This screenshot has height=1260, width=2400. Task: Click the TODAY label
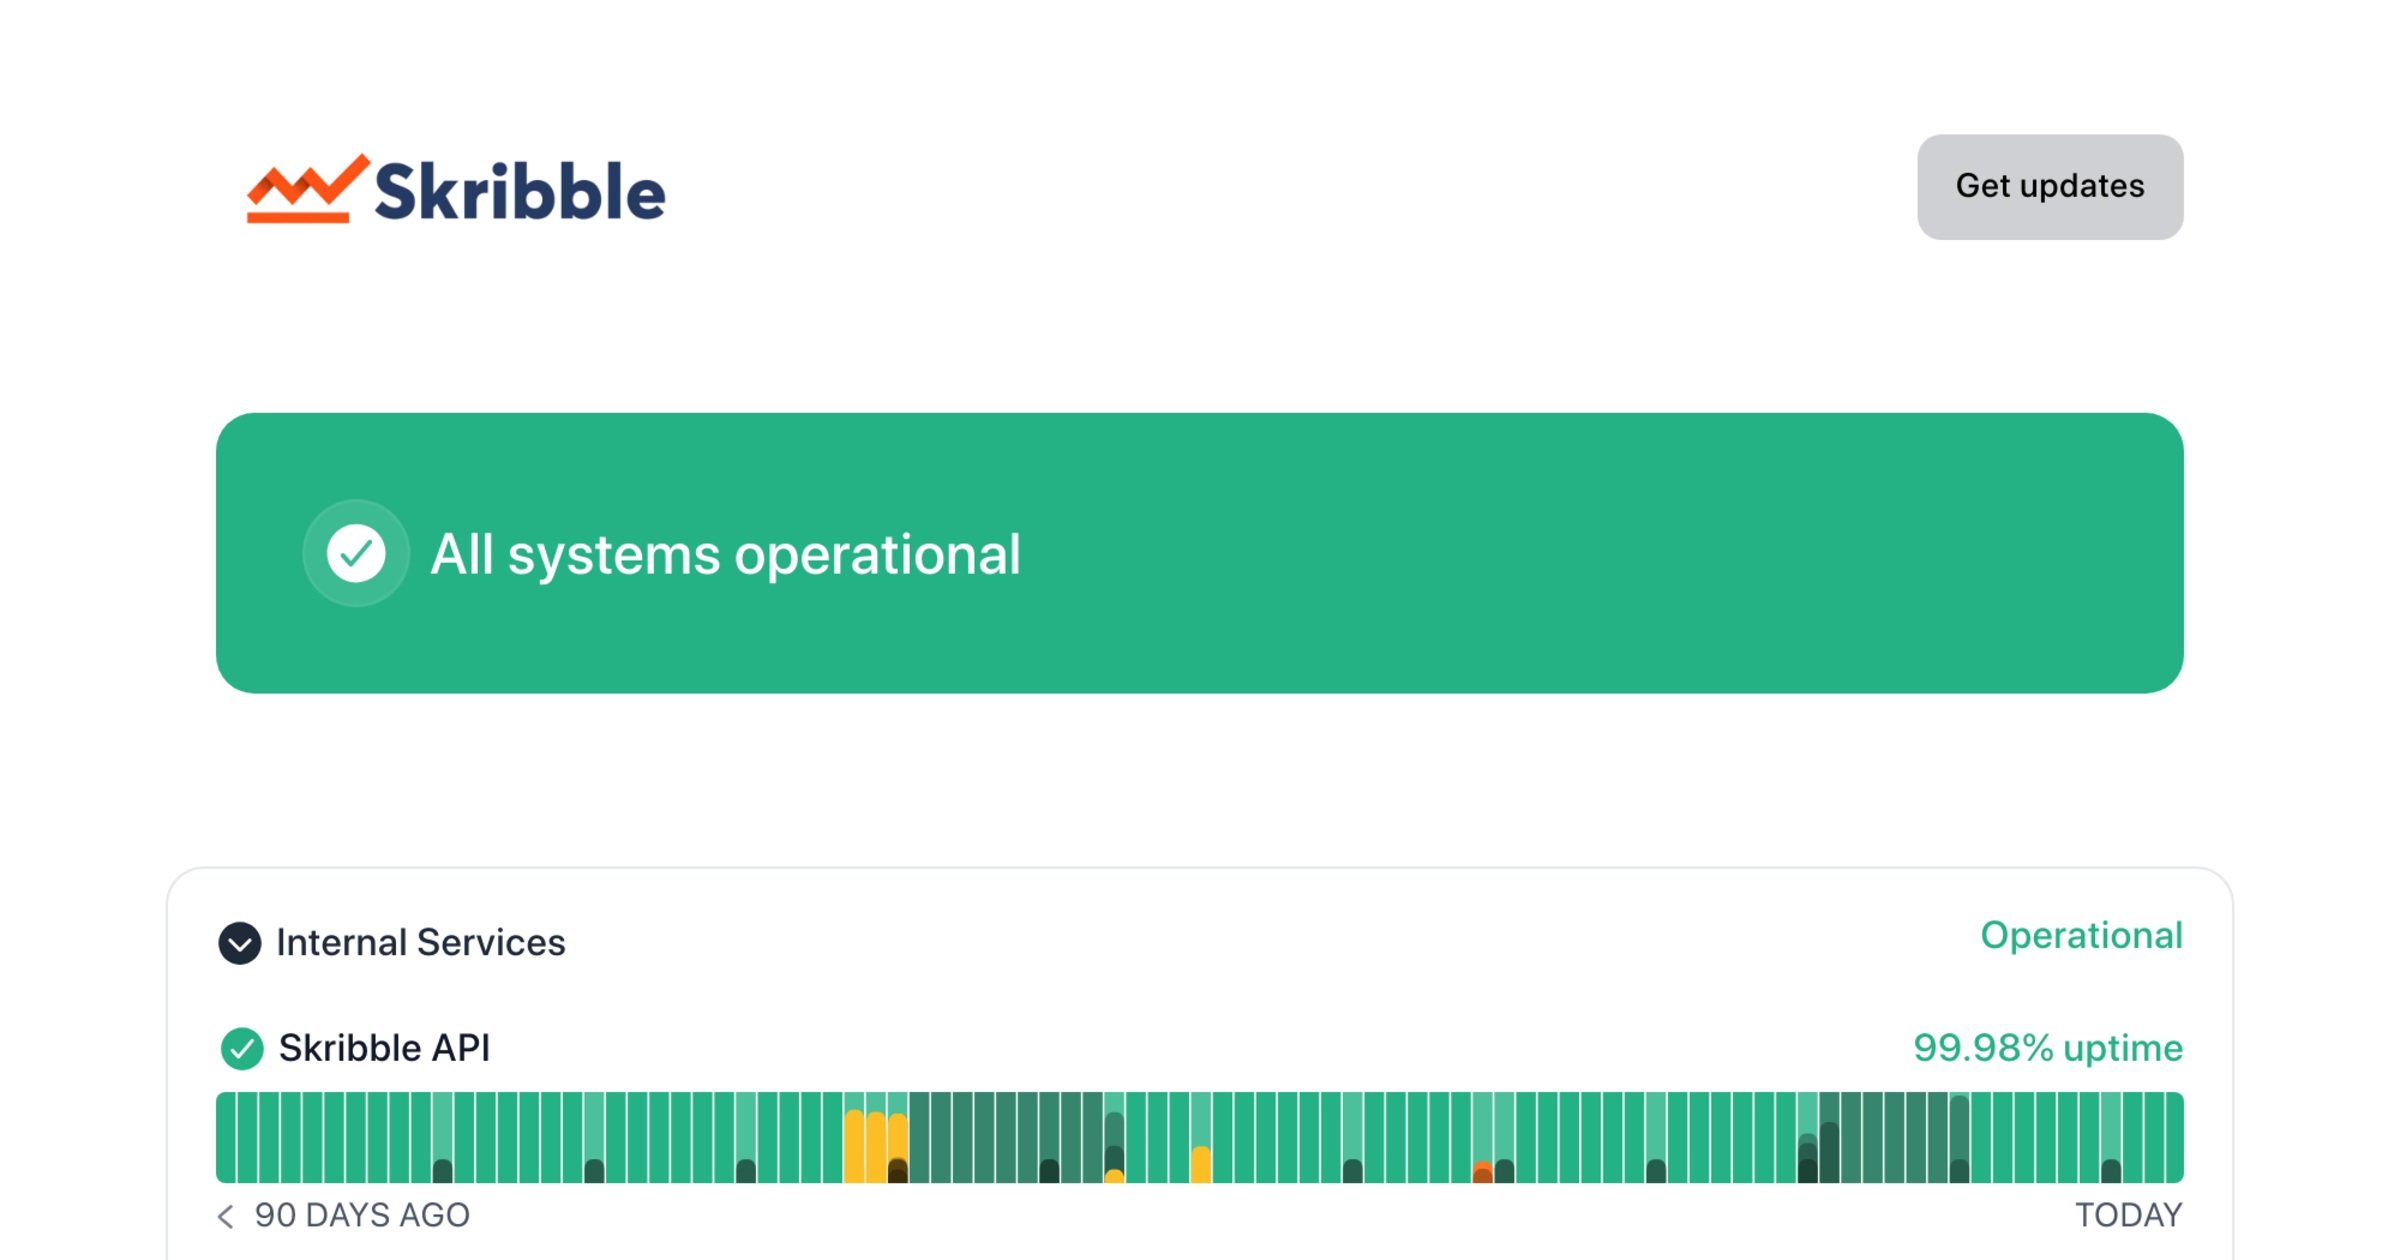point(2128,1216)
